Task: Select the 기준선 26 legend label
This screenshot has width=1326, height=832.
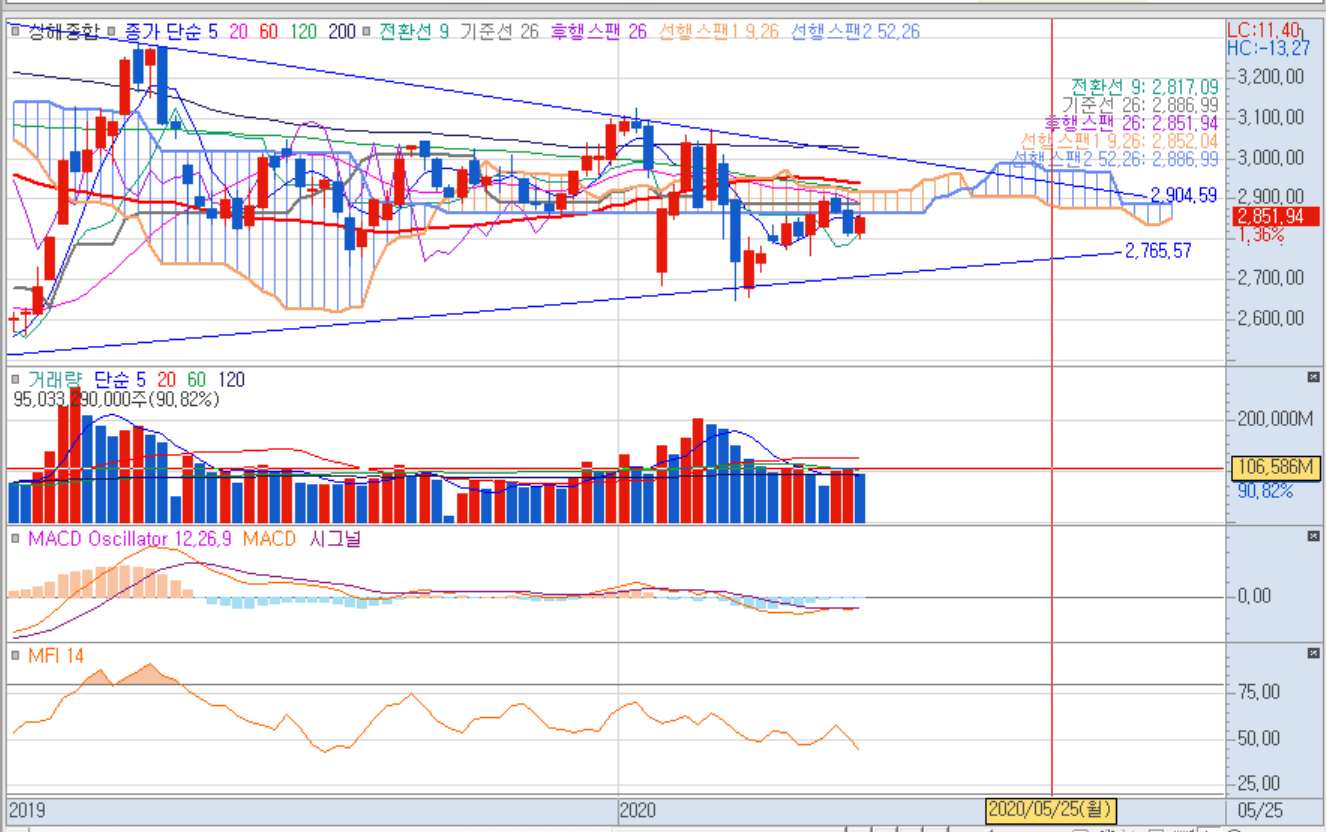Action: click(499, 33)
